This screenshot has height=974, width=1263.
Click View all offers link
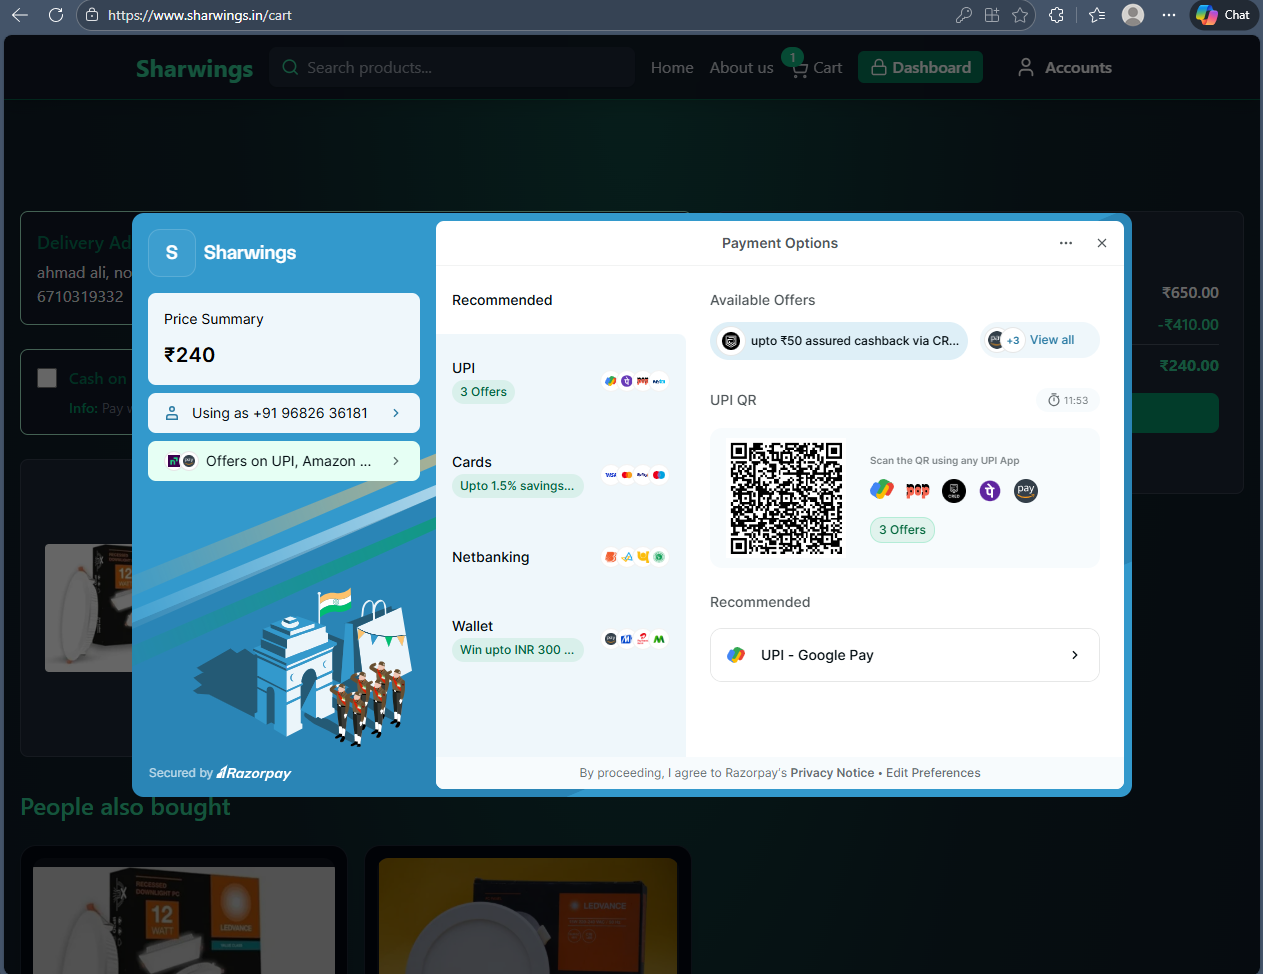1052,340
